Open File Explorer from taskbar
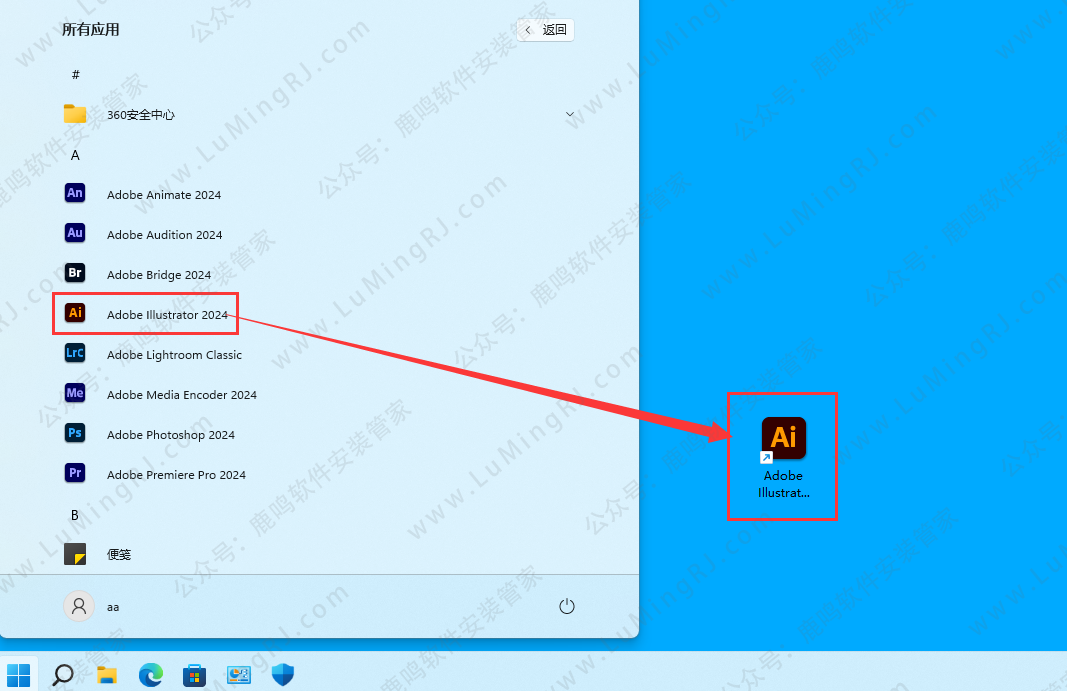The width and height of the screenshot is (1067, 691). (x=107, y=675)
